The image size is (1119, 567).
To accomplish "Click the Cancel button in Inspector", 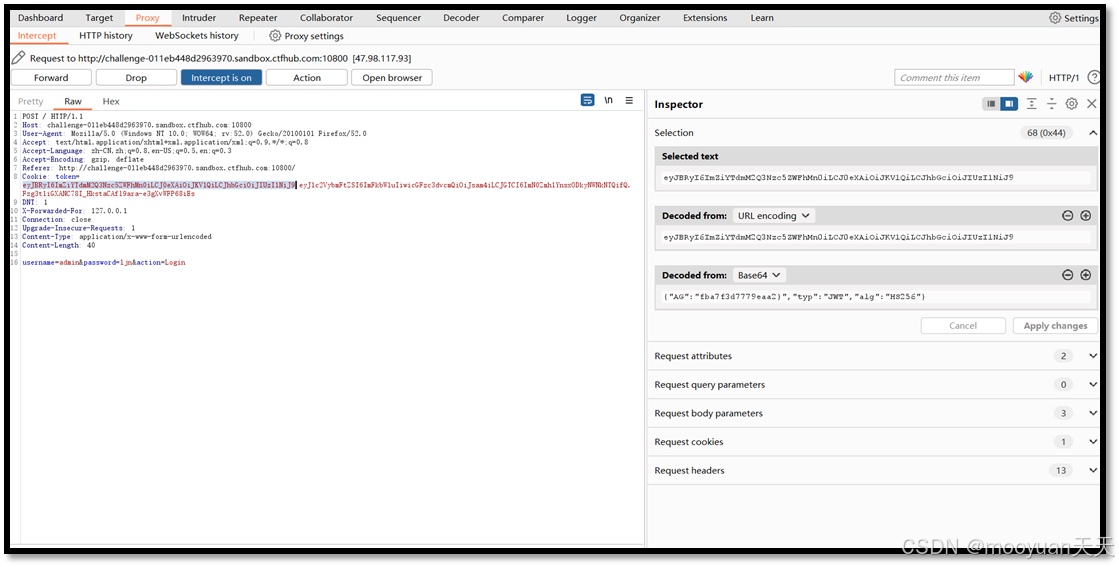I will [963, 325].
